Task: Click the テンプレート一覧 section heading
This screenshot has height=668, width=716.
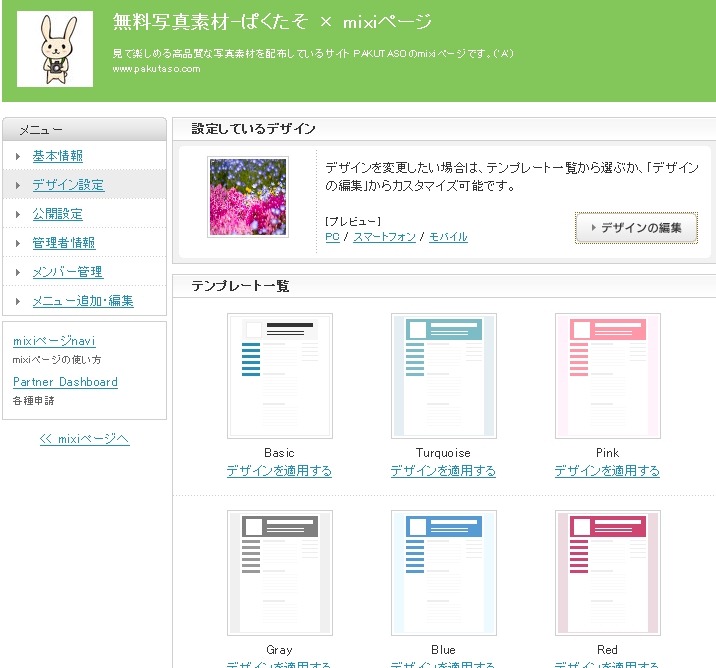Action: click(240, 286)
